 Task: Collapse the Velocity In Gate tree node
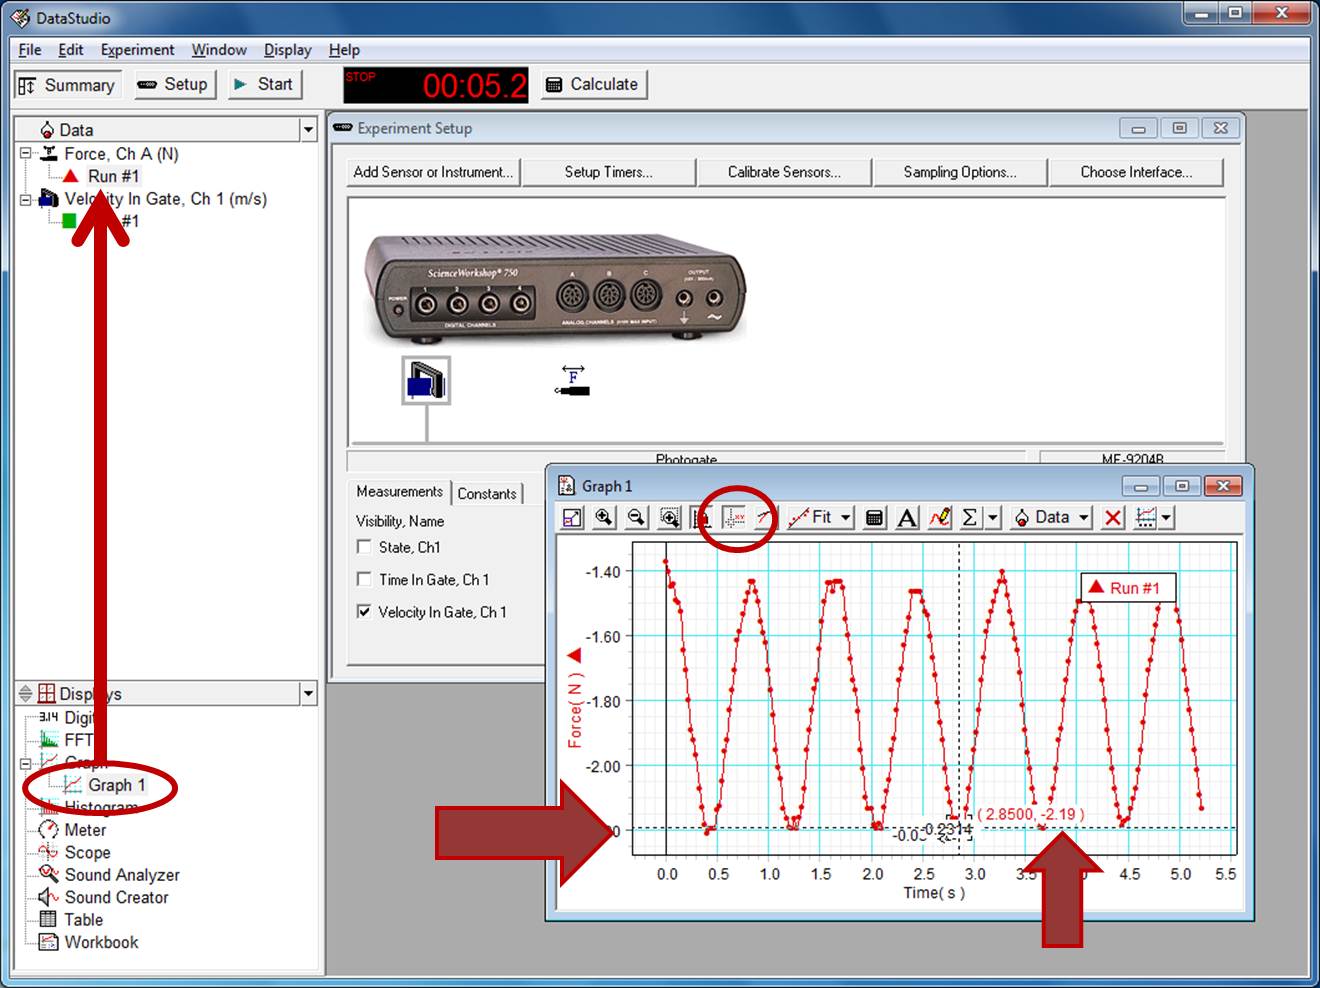(26, 199)
